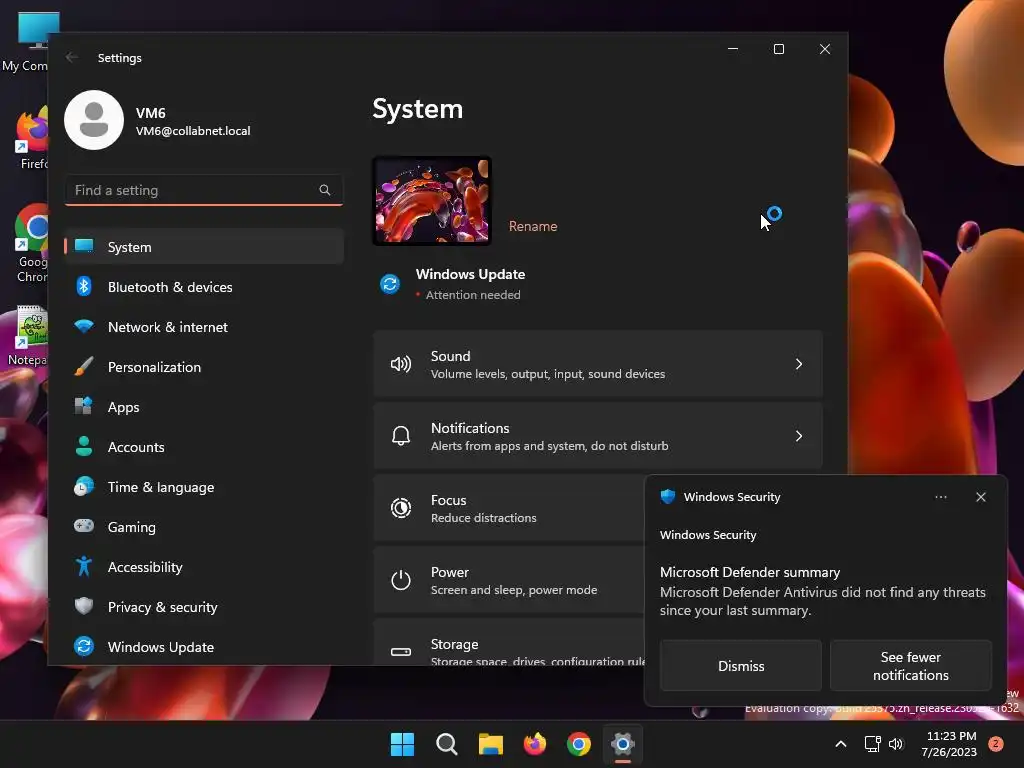This screenshot has height=768, width=1024.
Task: Click the Power icon
Action: coord(400,580)
